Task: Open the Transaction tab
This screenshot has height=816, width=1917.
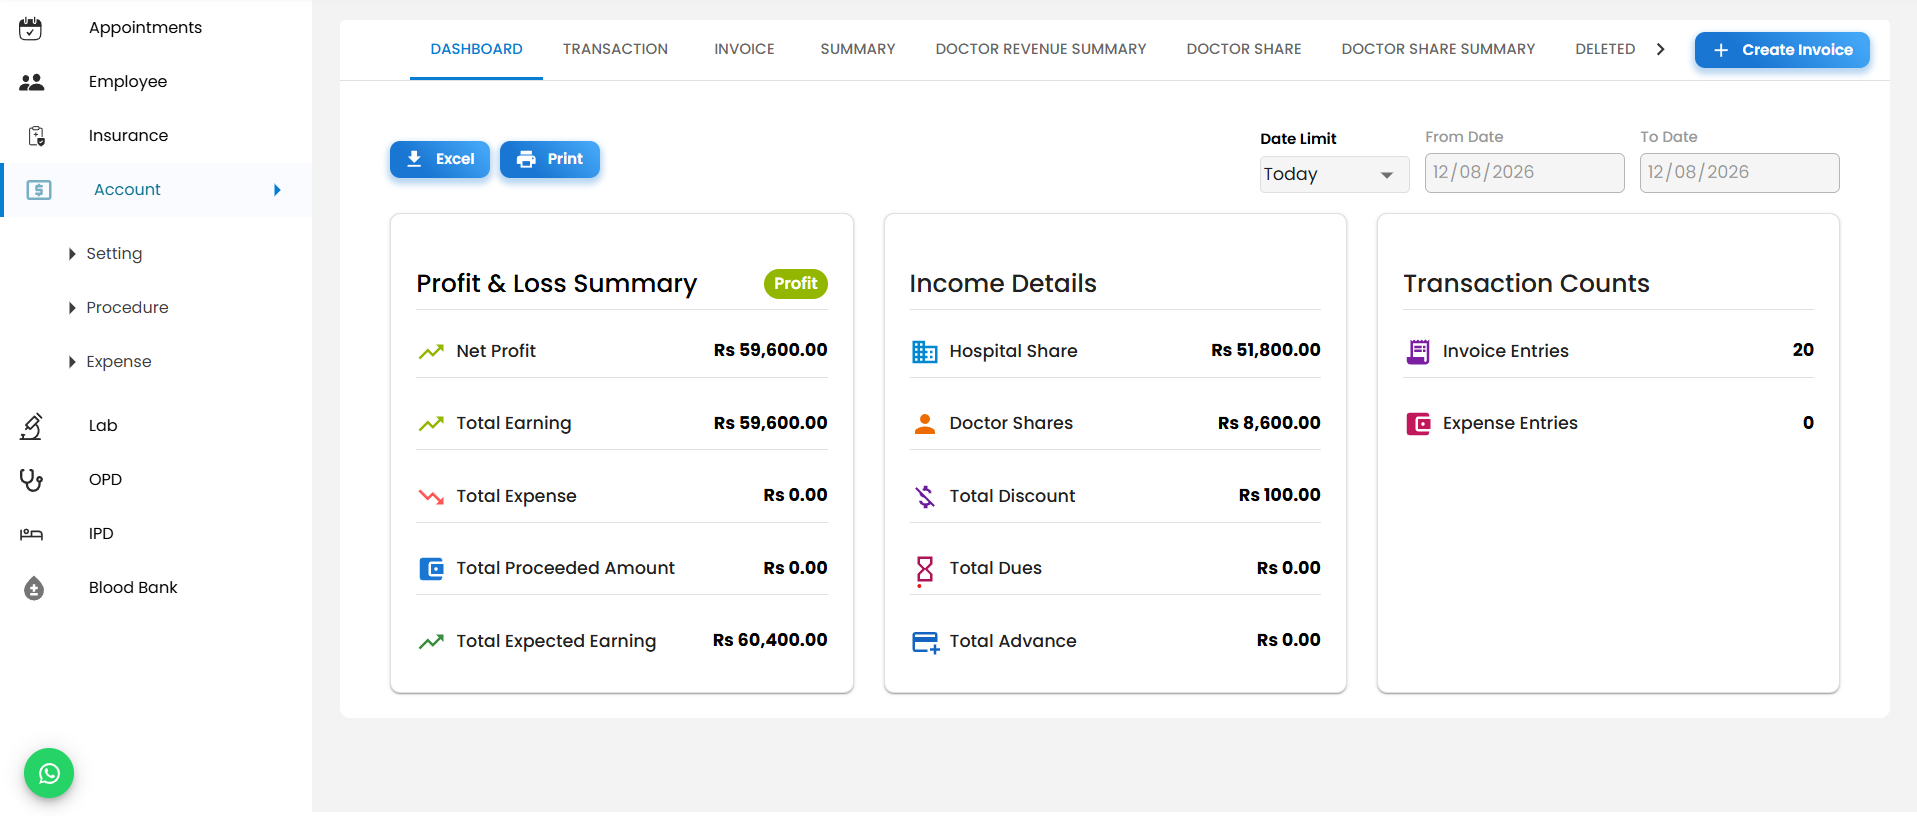Action: [615, 49]
